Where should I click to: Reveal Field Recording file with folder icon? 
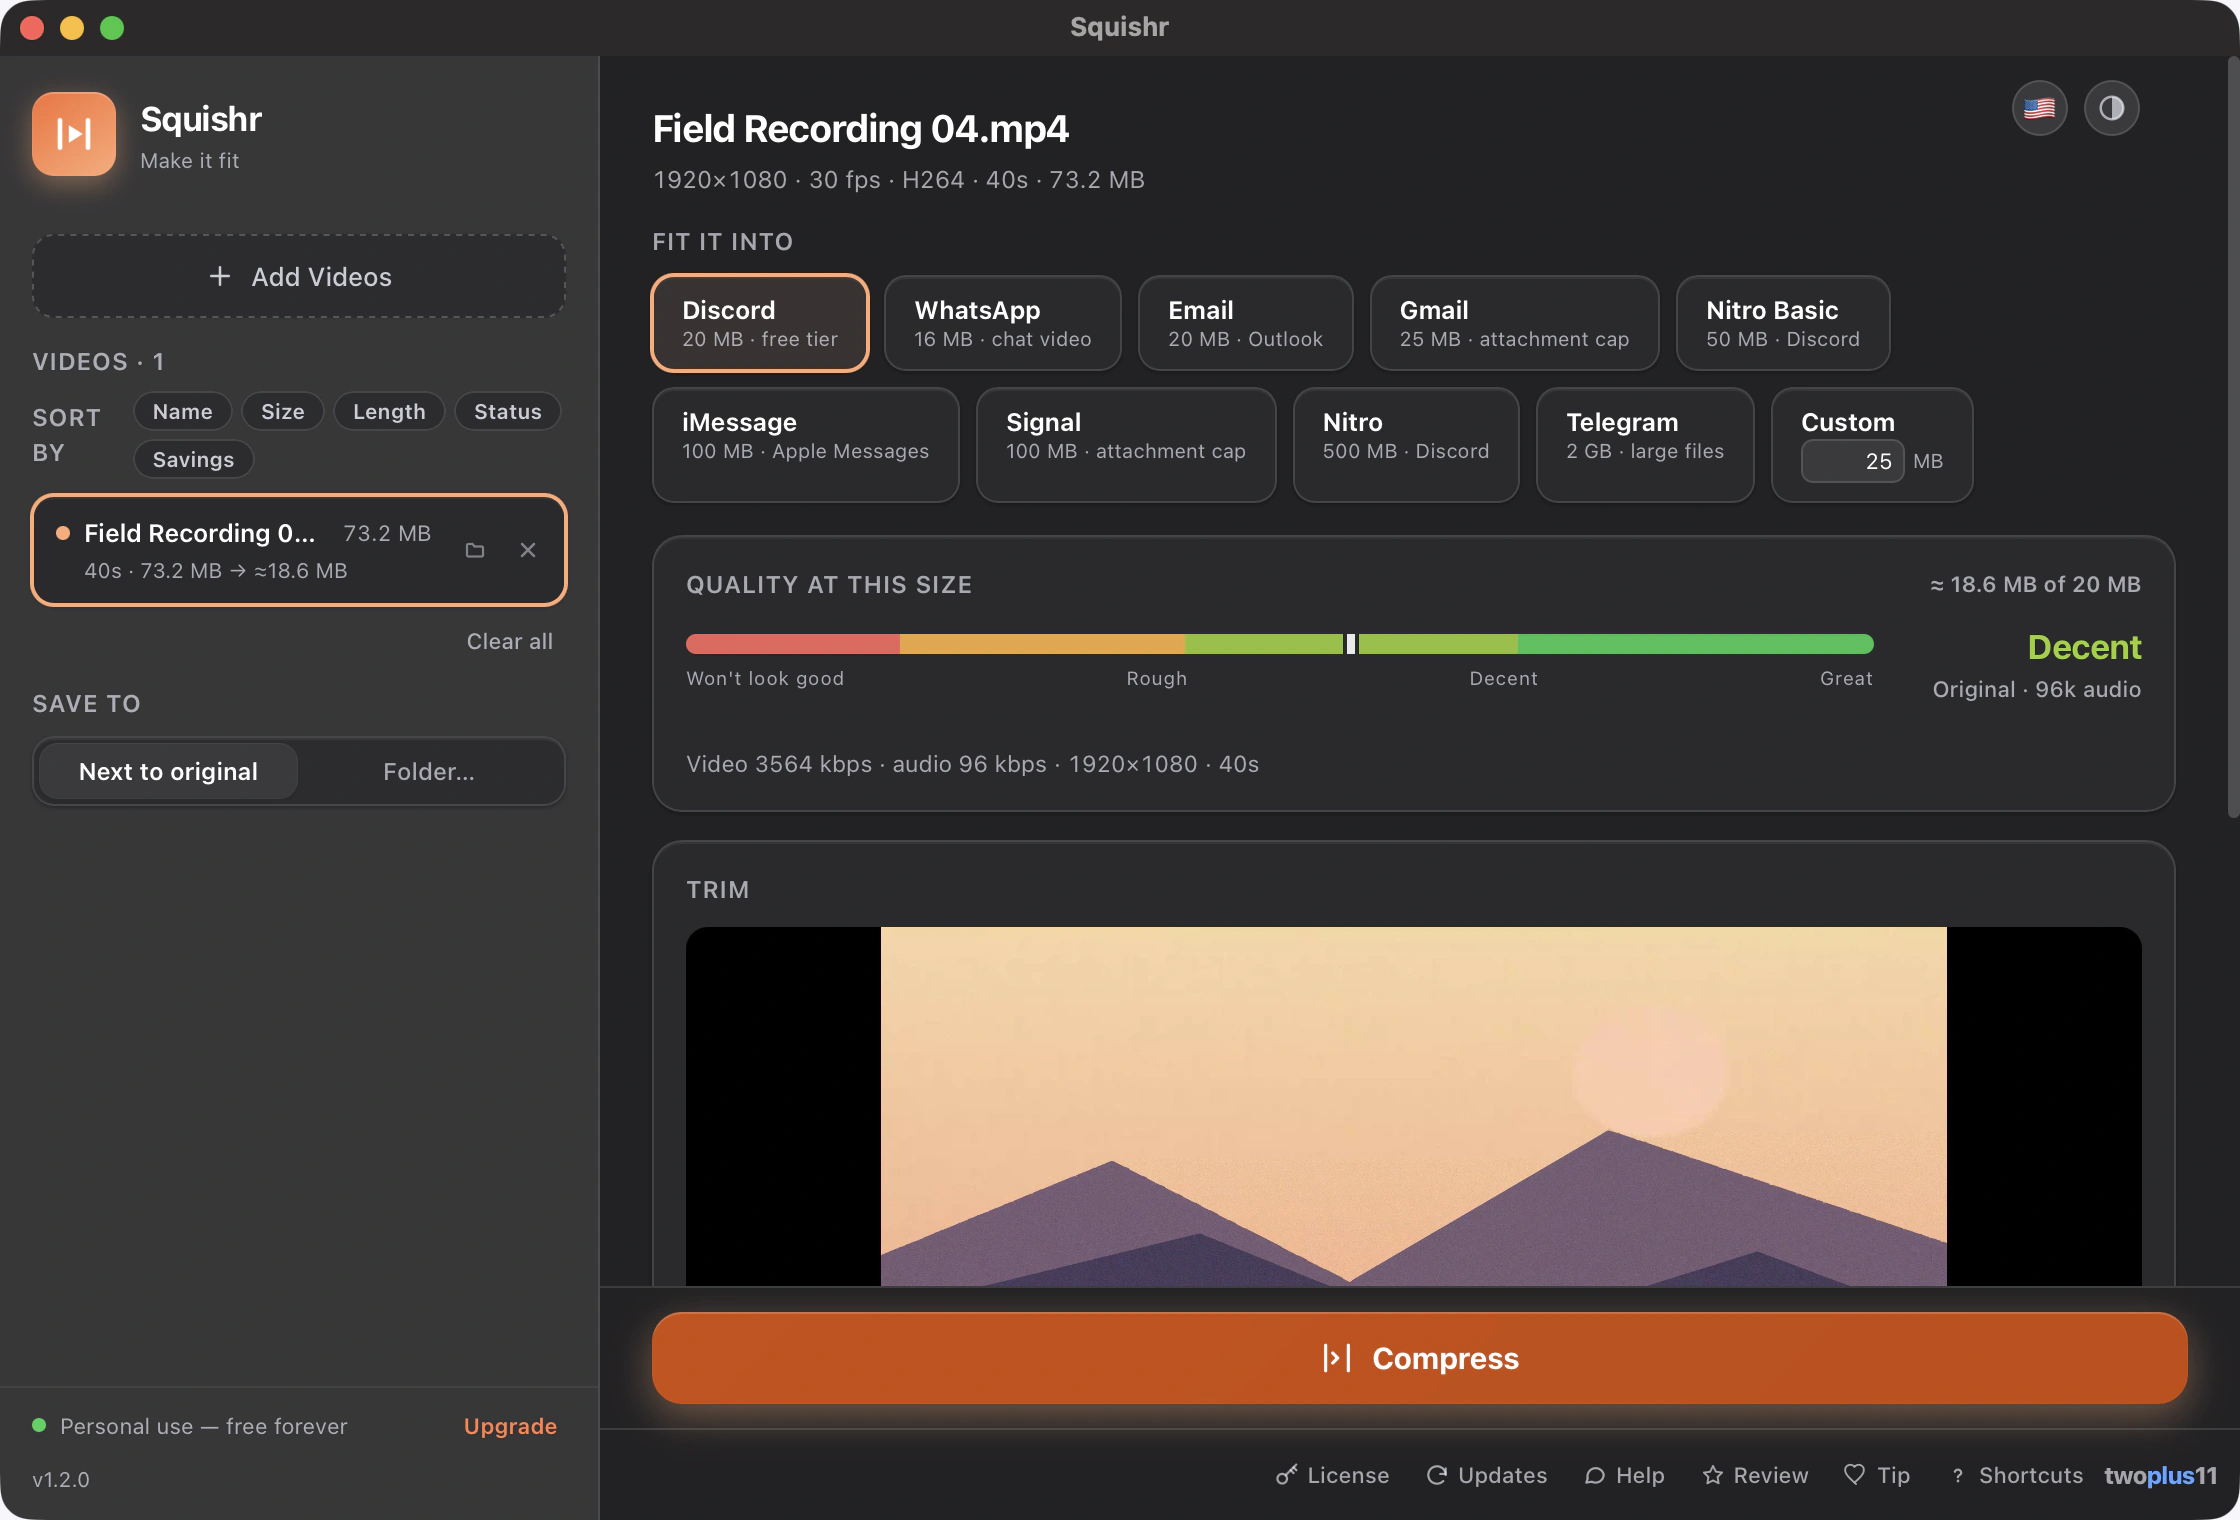[475, 550]
